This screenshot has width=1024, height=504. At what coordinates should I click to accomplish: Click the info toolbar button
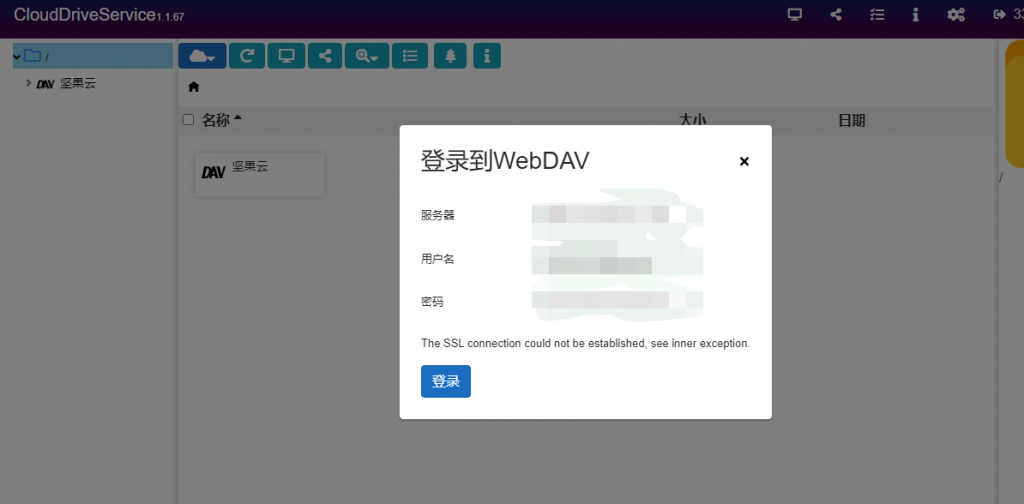tap(487, 56)
